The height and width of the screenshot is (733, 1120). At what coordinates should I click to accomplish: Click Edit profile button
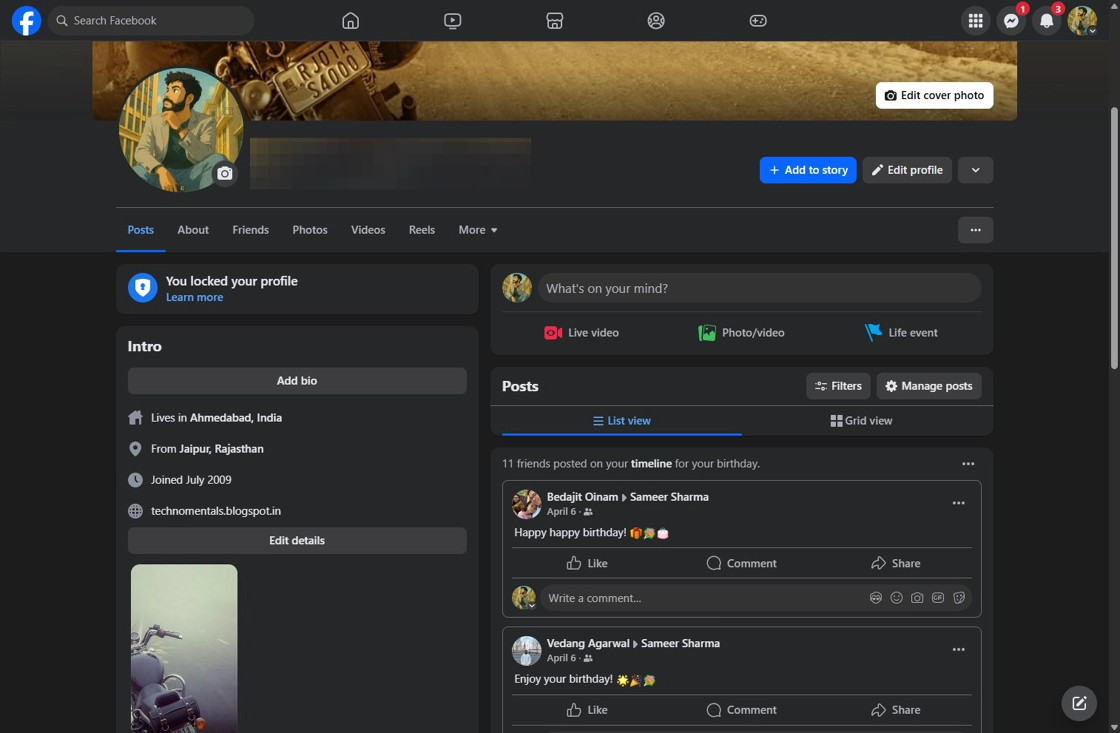tap(907, 170)
